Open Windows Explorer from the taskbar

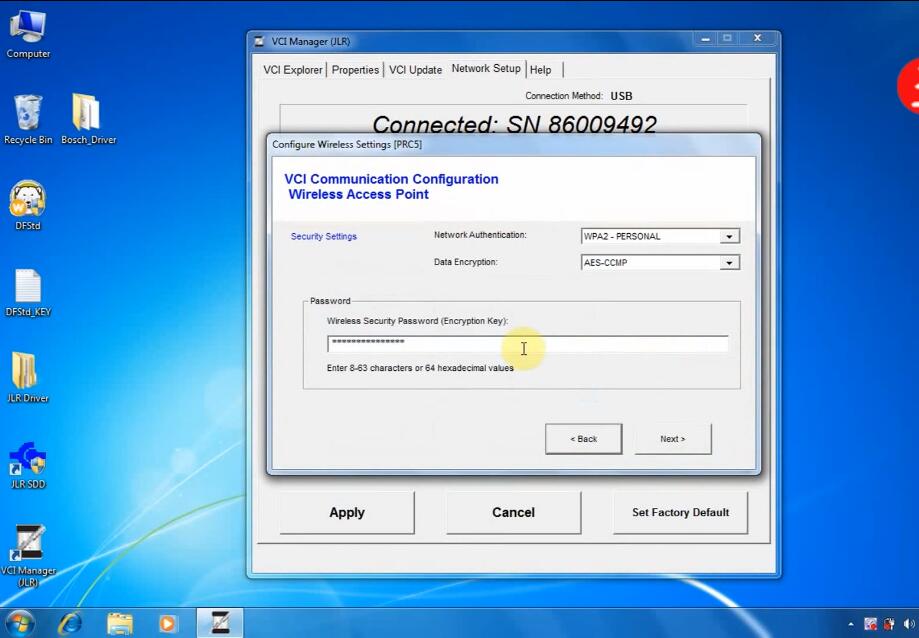click(x=120, y=623)
